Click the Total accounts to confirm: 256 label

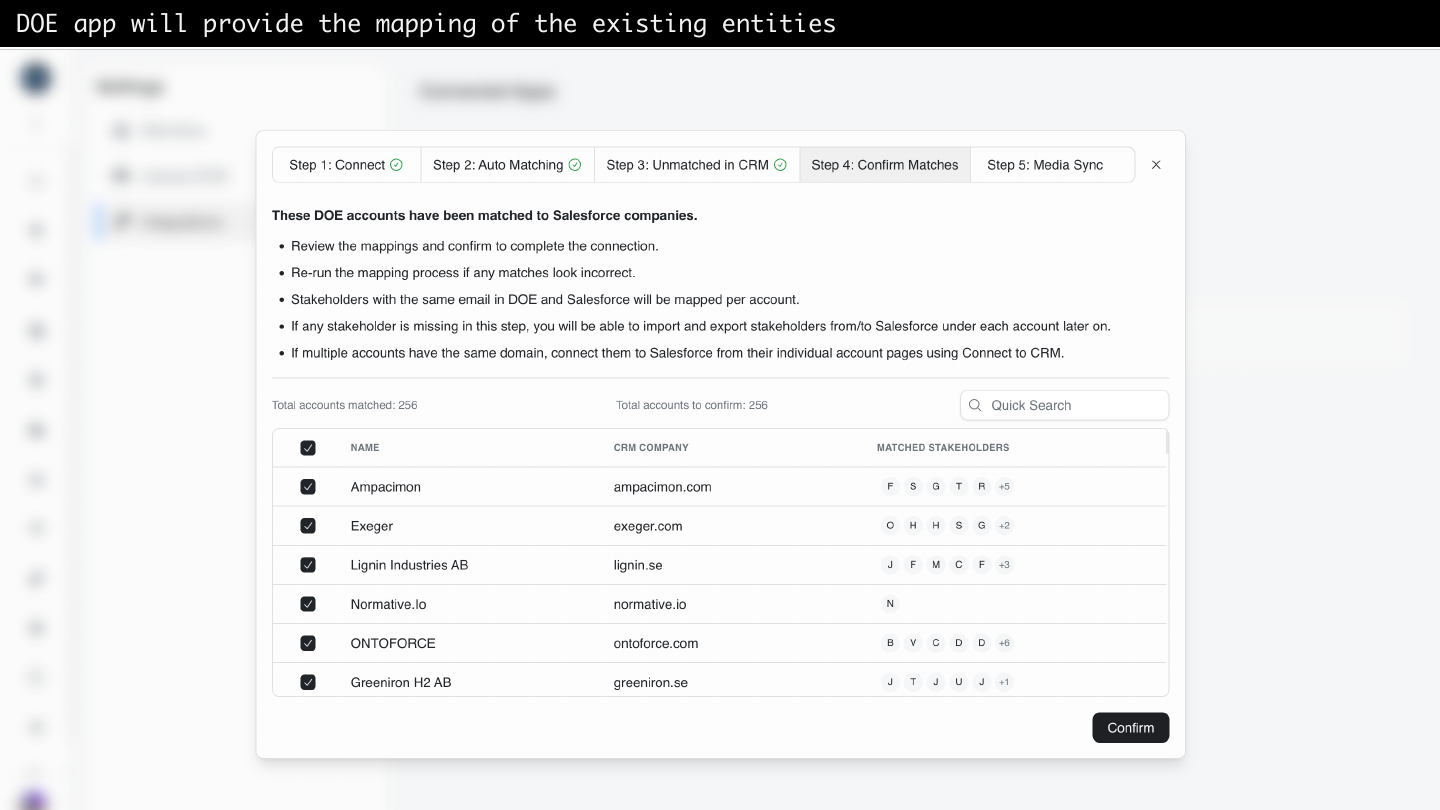[692, 405]
